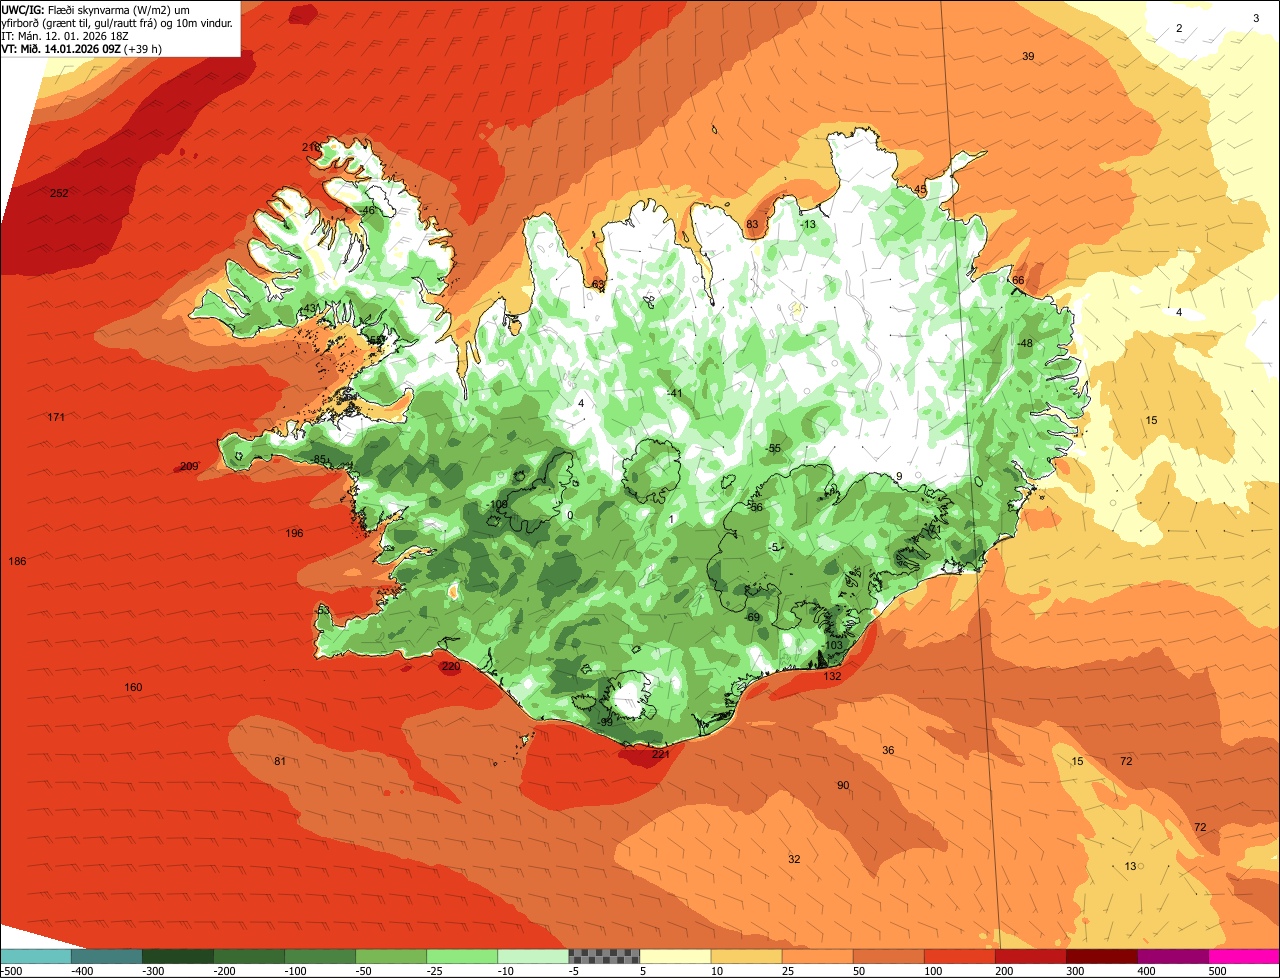
Task: Click the dark teal -400 to -300 legend swatch
Action: click(x=107, y=956)
